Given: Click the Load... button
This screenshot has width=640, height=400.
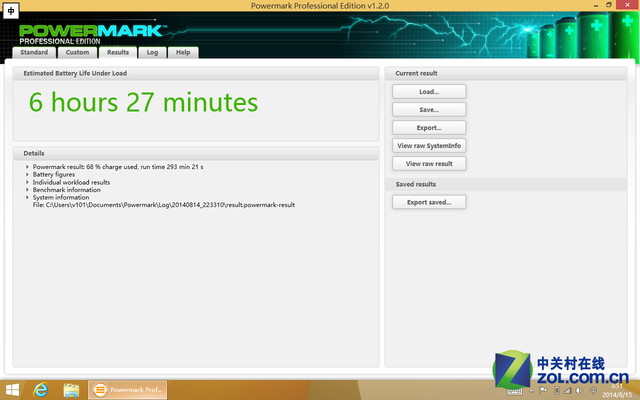Looking at the screenshot, I should 429,92.
